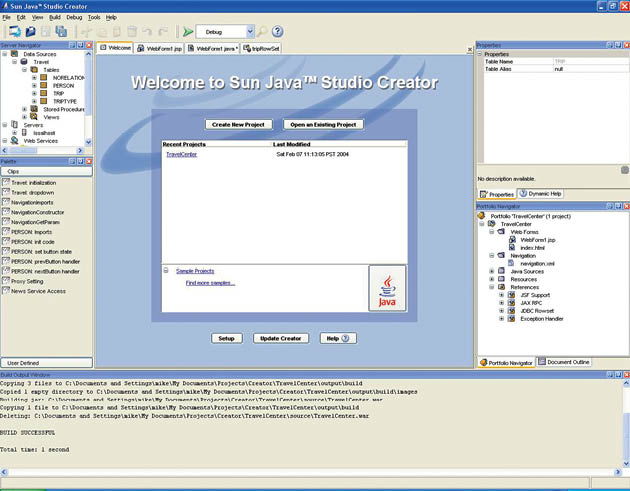This screenshot has width=630, height=491.
Task: Click the Help button below welcome panel
Action: 338,338
